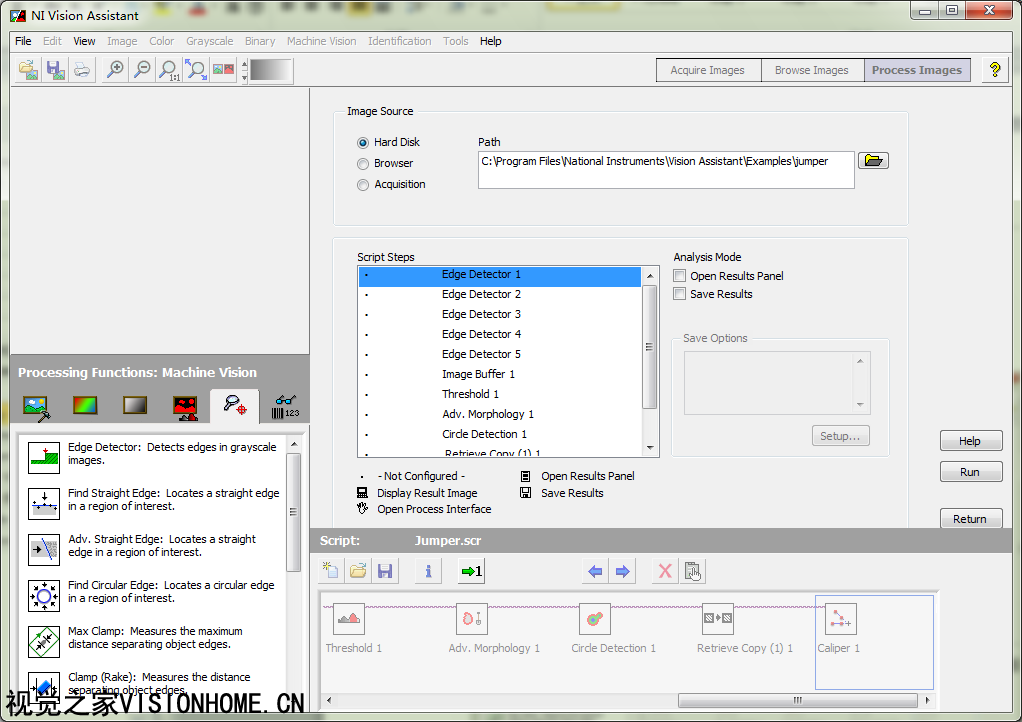This screenshot has height=722, width=1022.
Task: Open the Color processing functions palette tab
Action: 85,406
